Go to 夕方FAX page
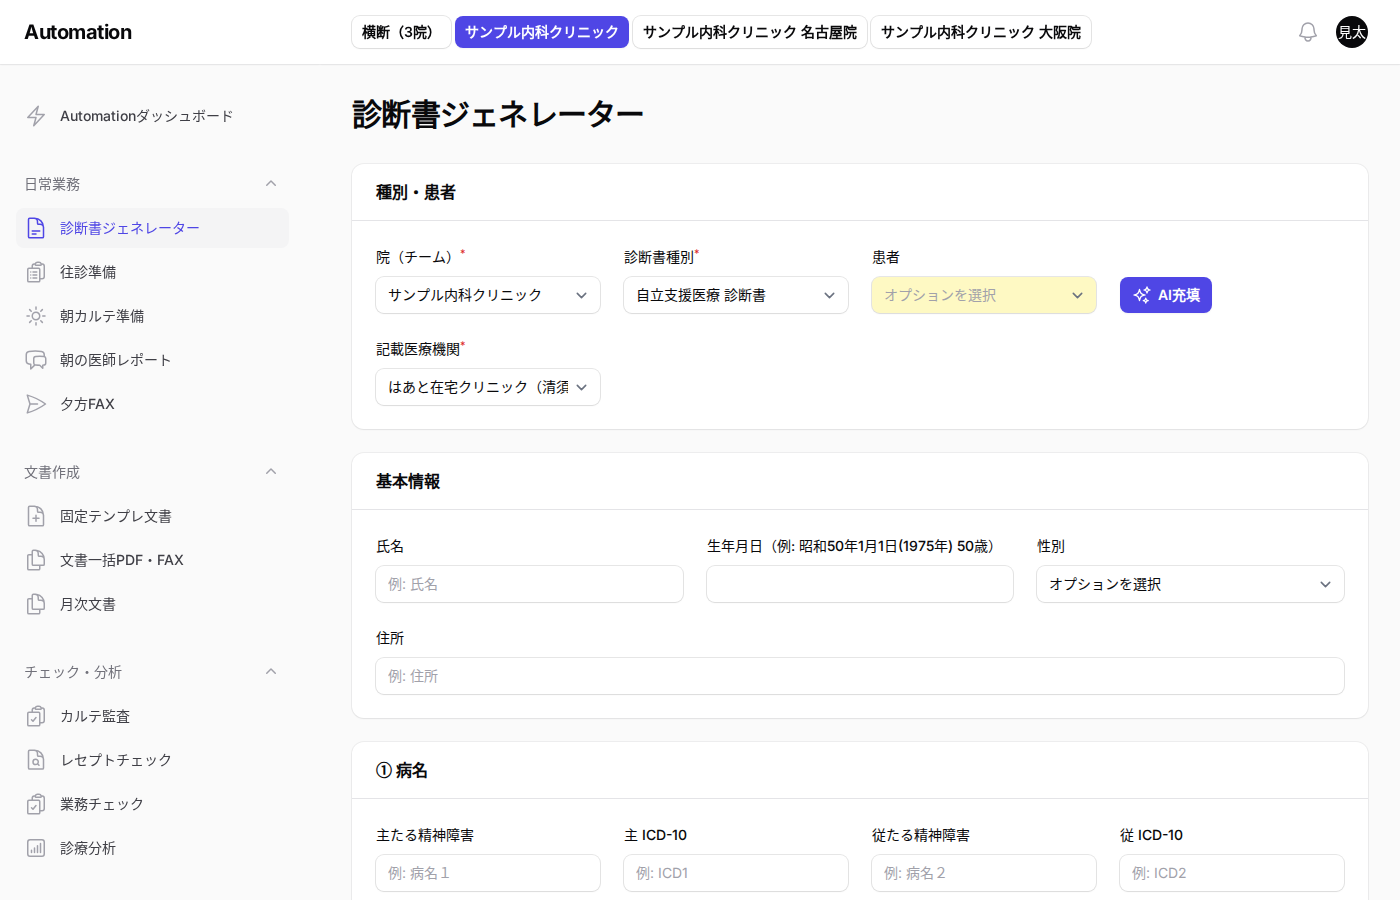Screen dimensions: 1400x900 click(x=152, y=404)
